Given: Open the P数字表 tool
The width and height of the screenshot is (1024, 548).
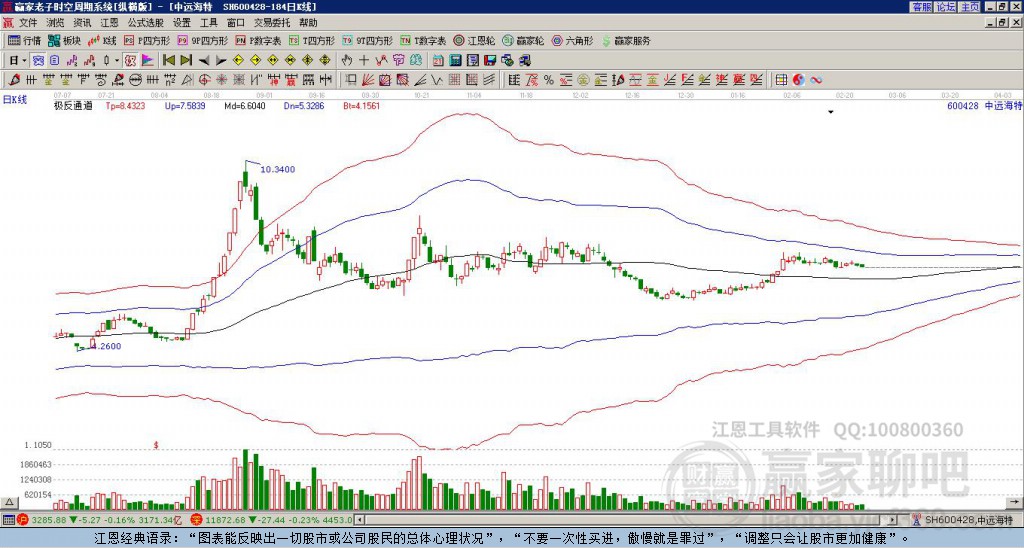Looking at the screenshot, I should (x=258, y=40).
